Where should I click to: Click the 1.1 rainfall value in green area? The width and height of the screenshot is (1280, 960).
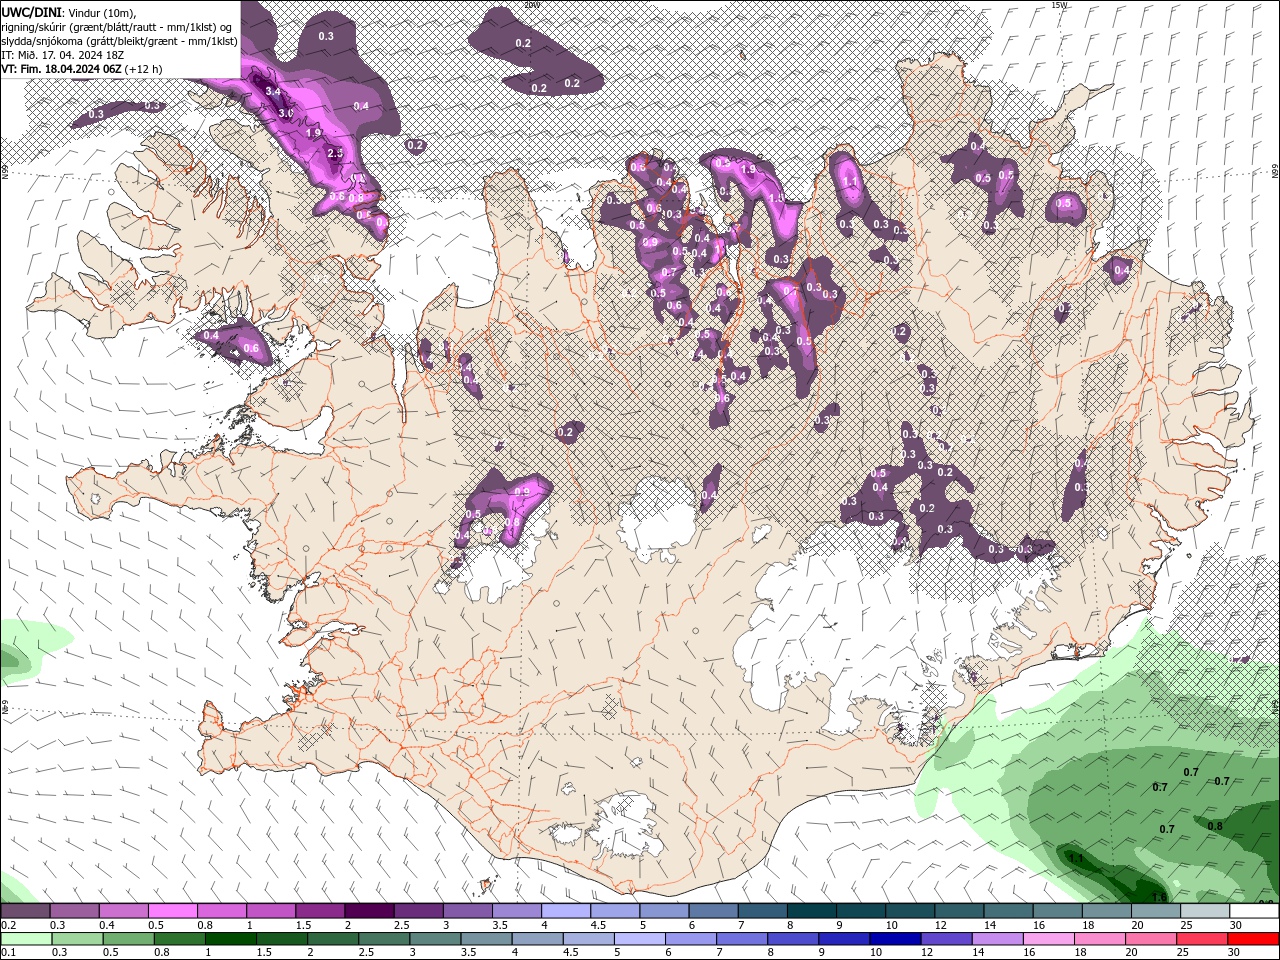[1077, 859]
